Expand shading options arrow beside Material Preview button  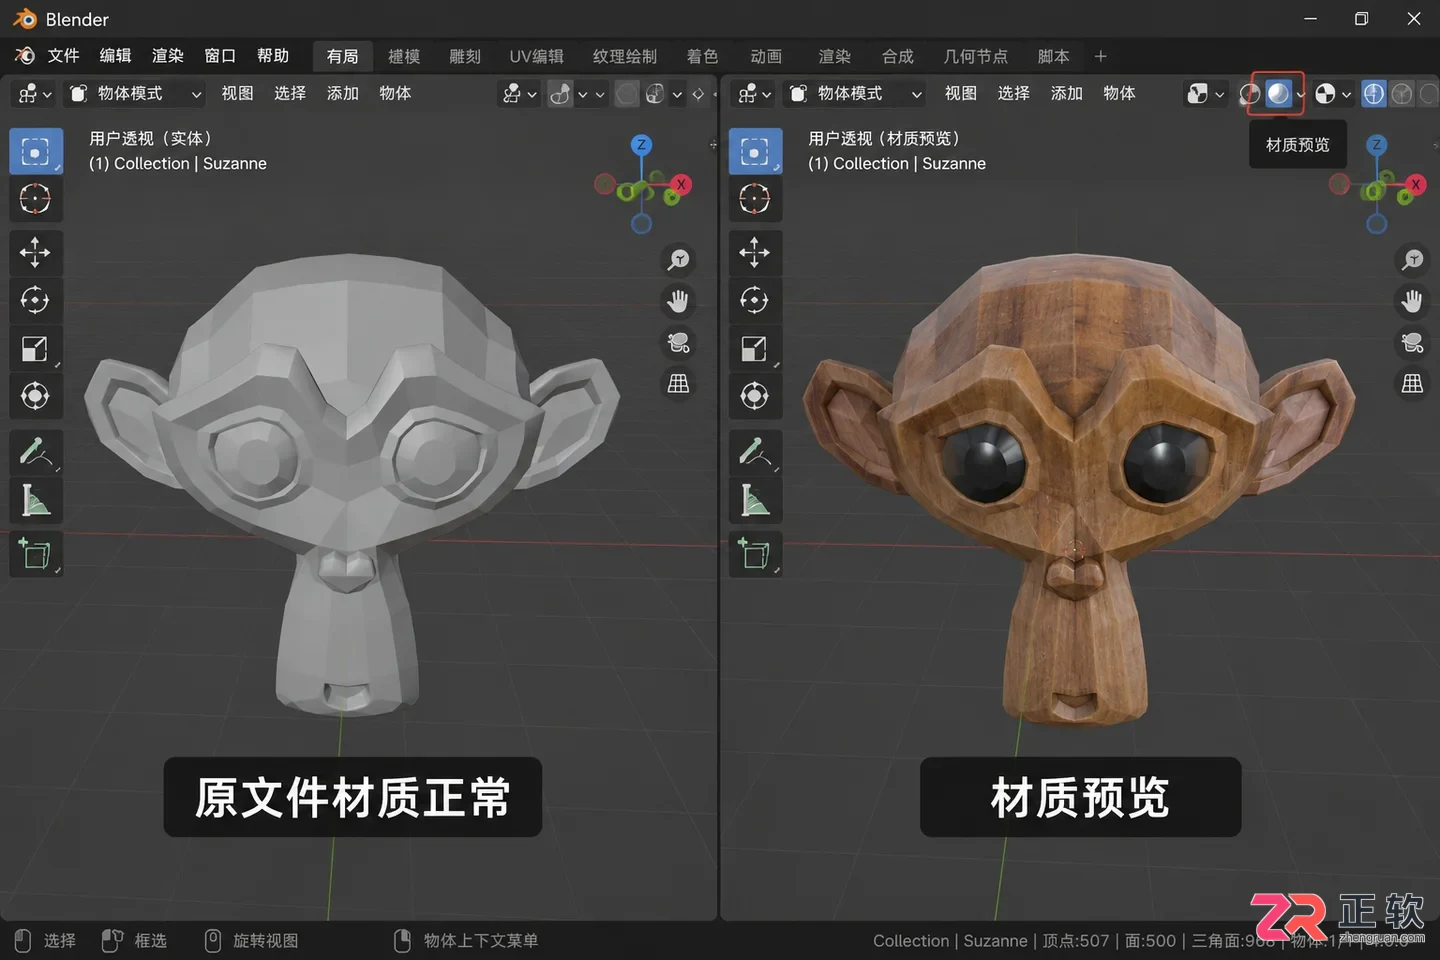[x=1300, y=94]
